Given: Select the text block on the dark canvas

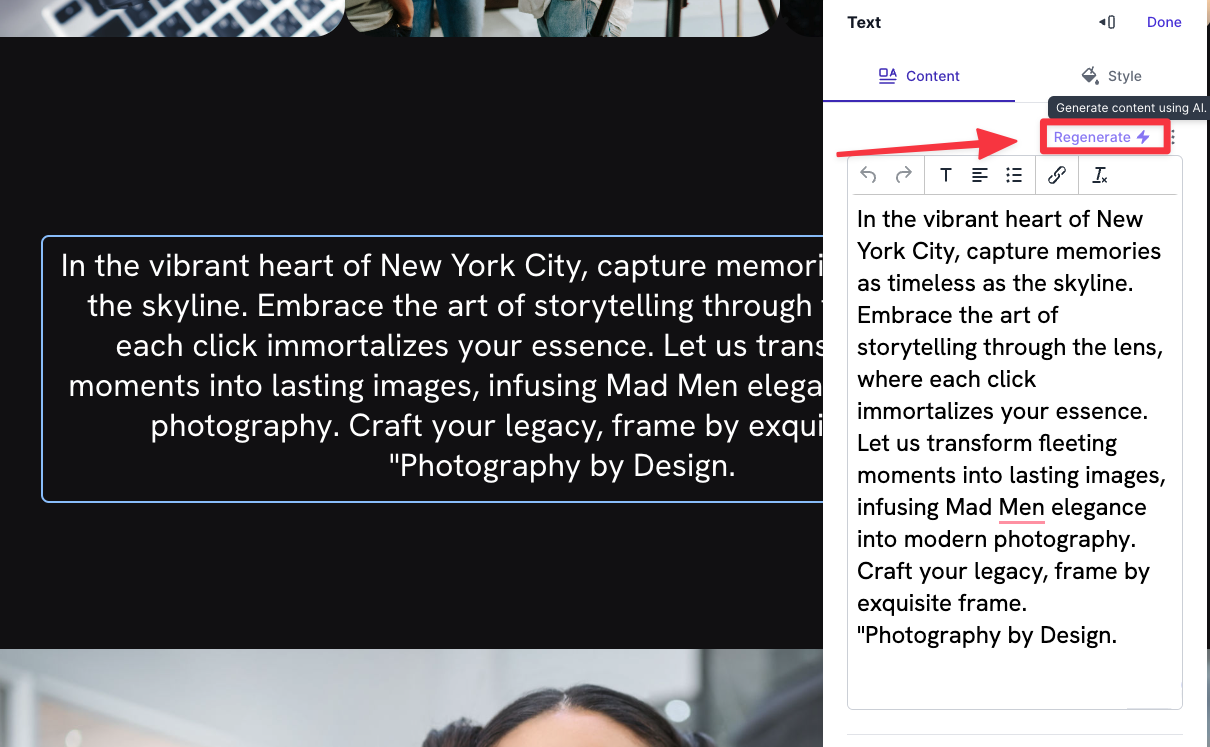Looking at the screenshot, I should [430, 366].
